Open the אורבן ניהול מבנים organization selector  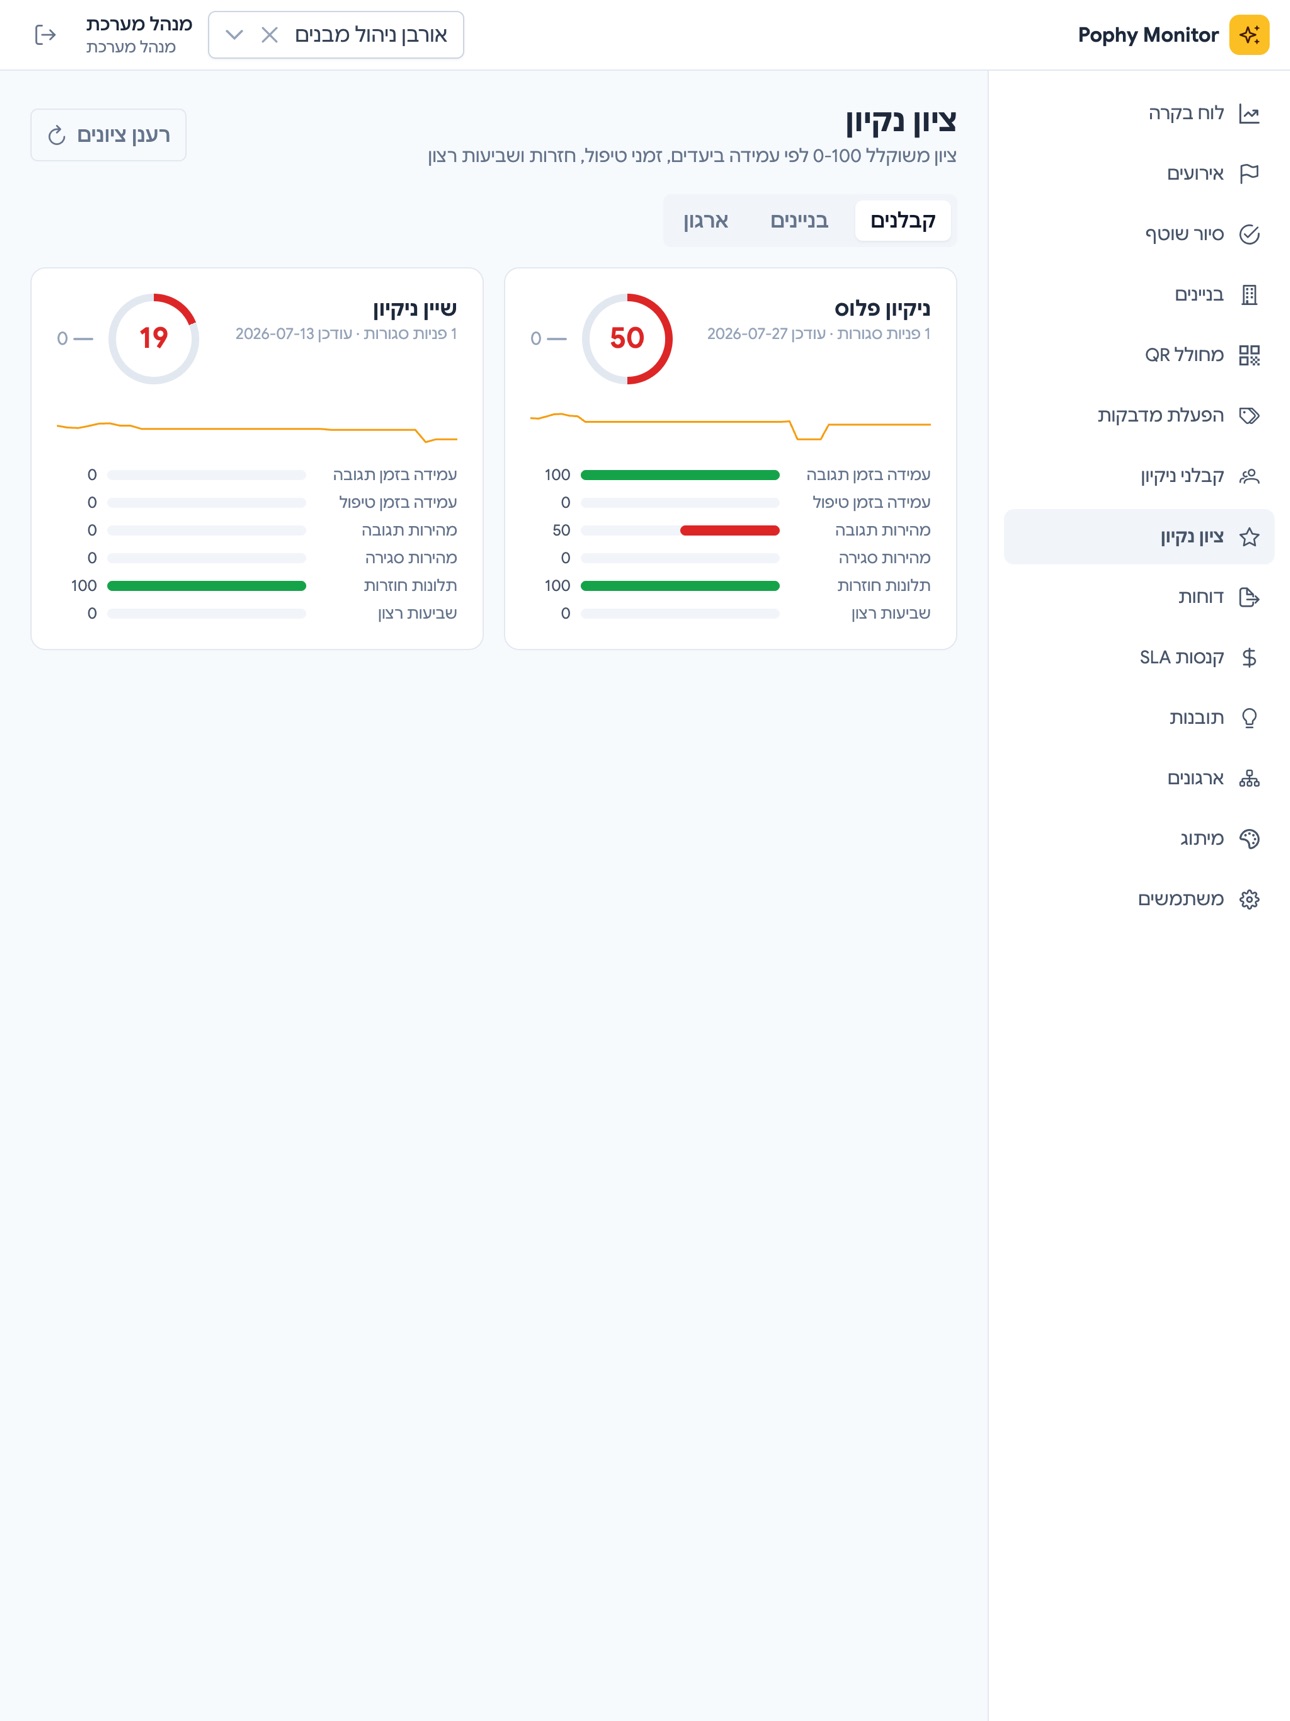336,35
